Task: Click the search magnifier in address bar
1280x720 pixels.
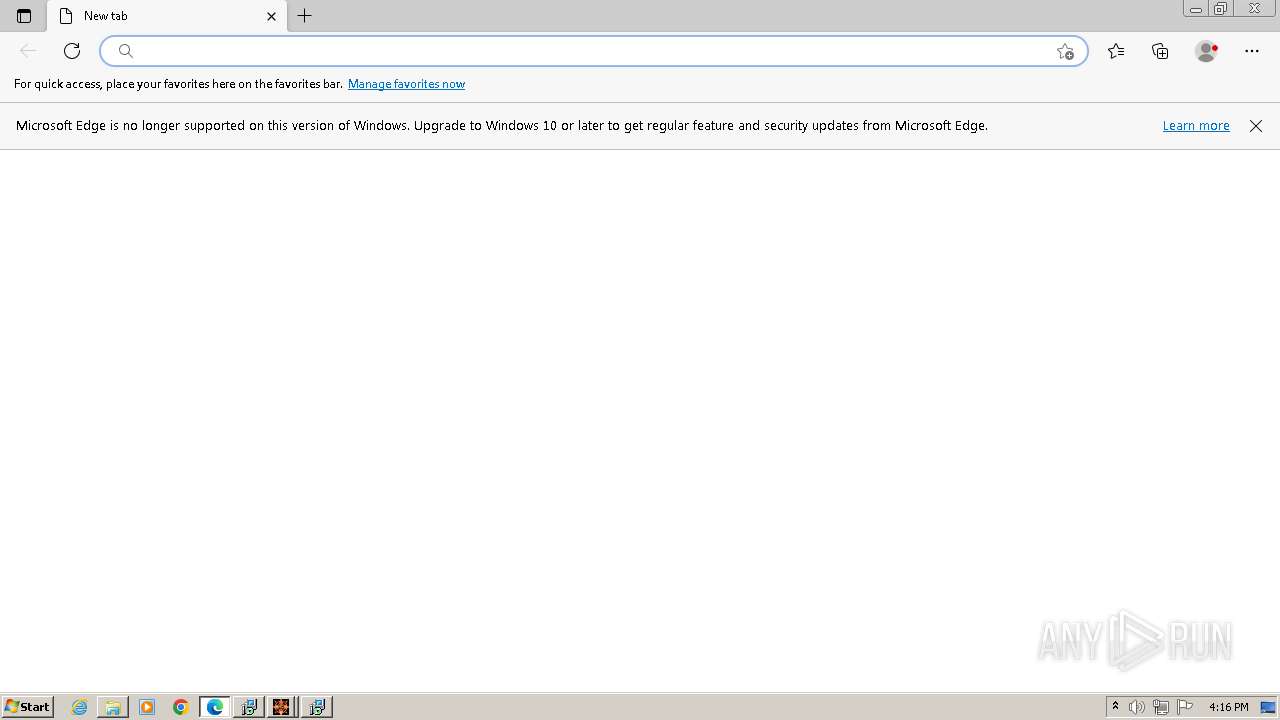Action: 126,51
